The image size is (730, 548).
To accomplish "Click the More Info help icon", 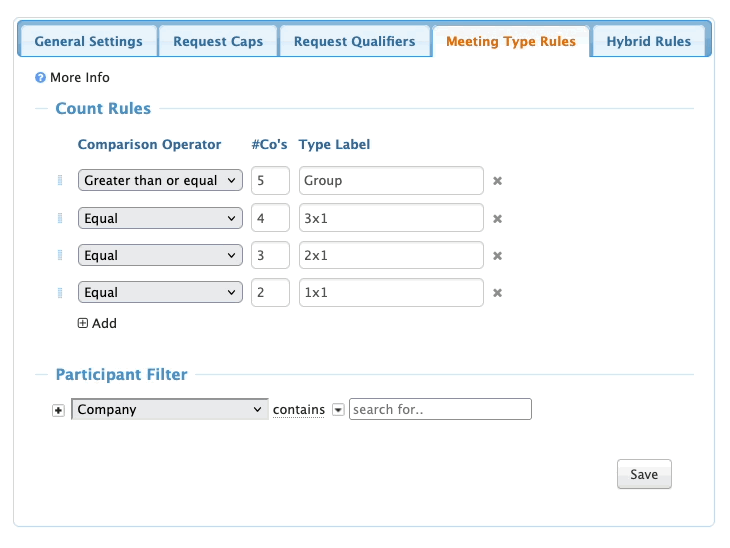I will 41,78.
